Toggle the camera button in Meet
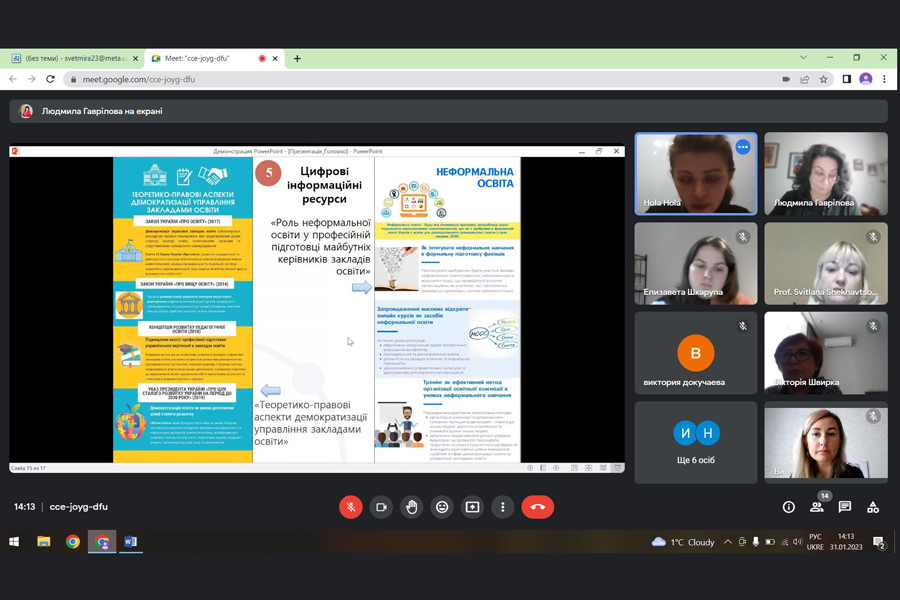Viewport: 900px width, 600px height. [x=381, y=507]
